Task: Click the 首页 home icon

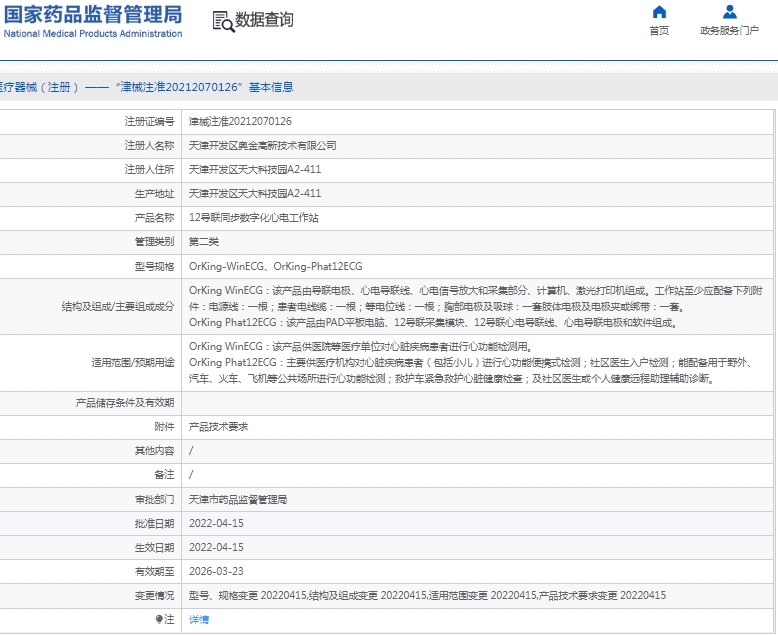Action: (x=659, y=12)
